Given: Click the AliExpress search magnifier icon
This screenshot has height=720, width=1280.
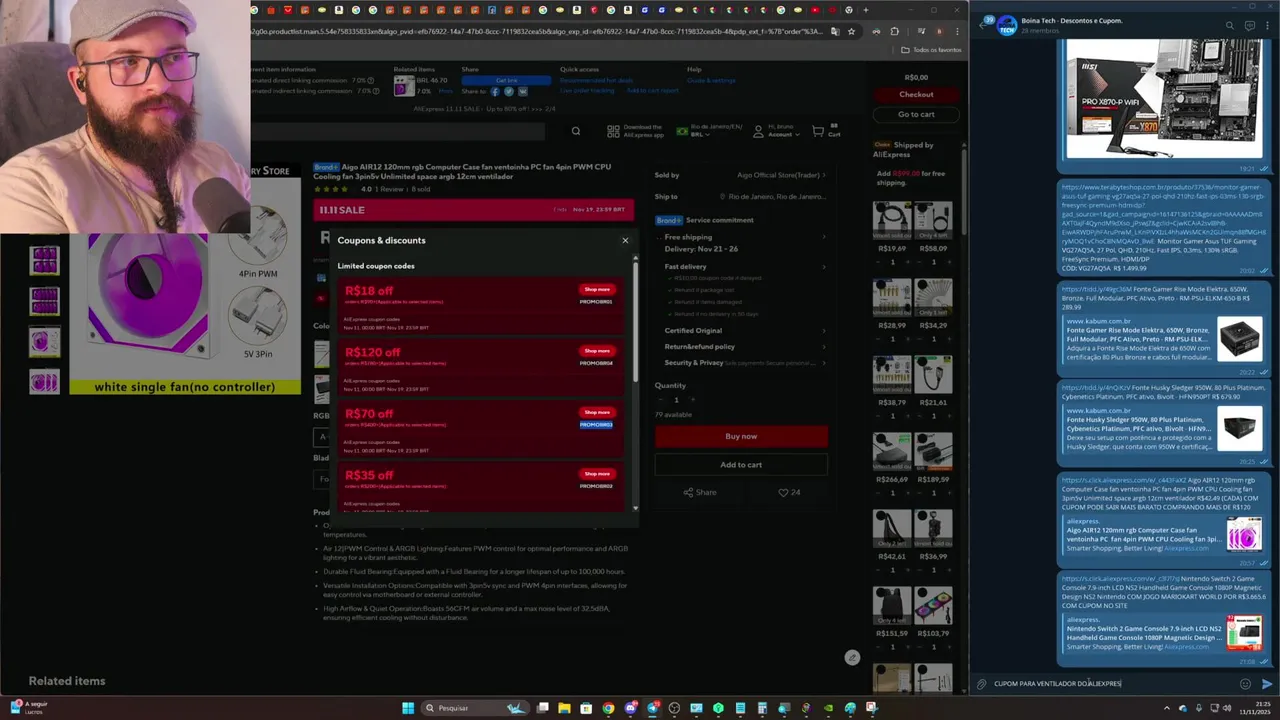Looking at the screenshot, I should point(575,131).
